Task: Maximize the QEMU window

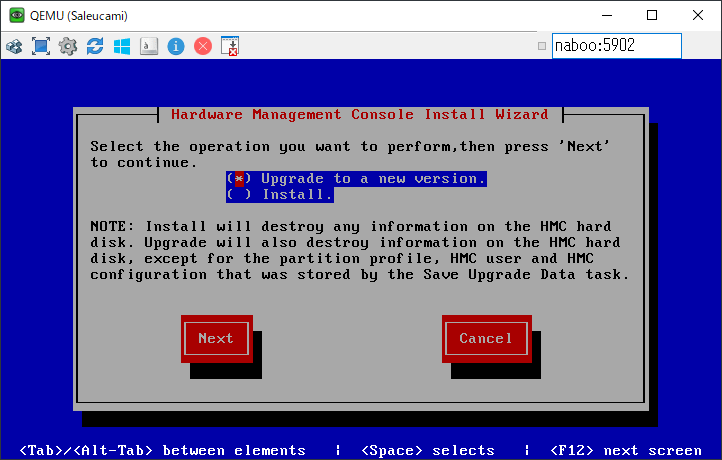Action: click(652, 15)
